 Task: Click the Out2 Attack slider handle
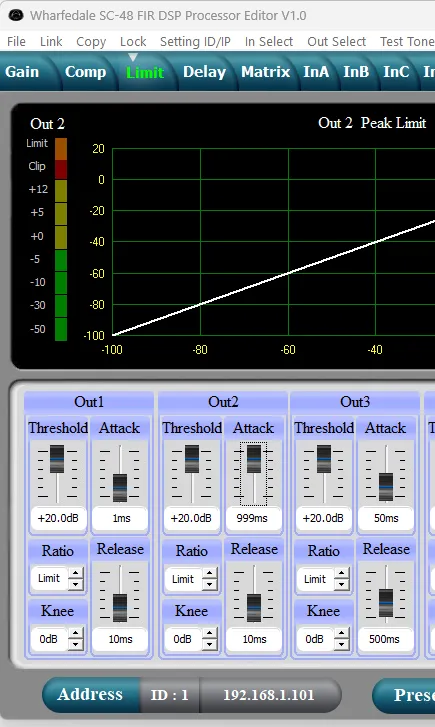click(254, 459)
